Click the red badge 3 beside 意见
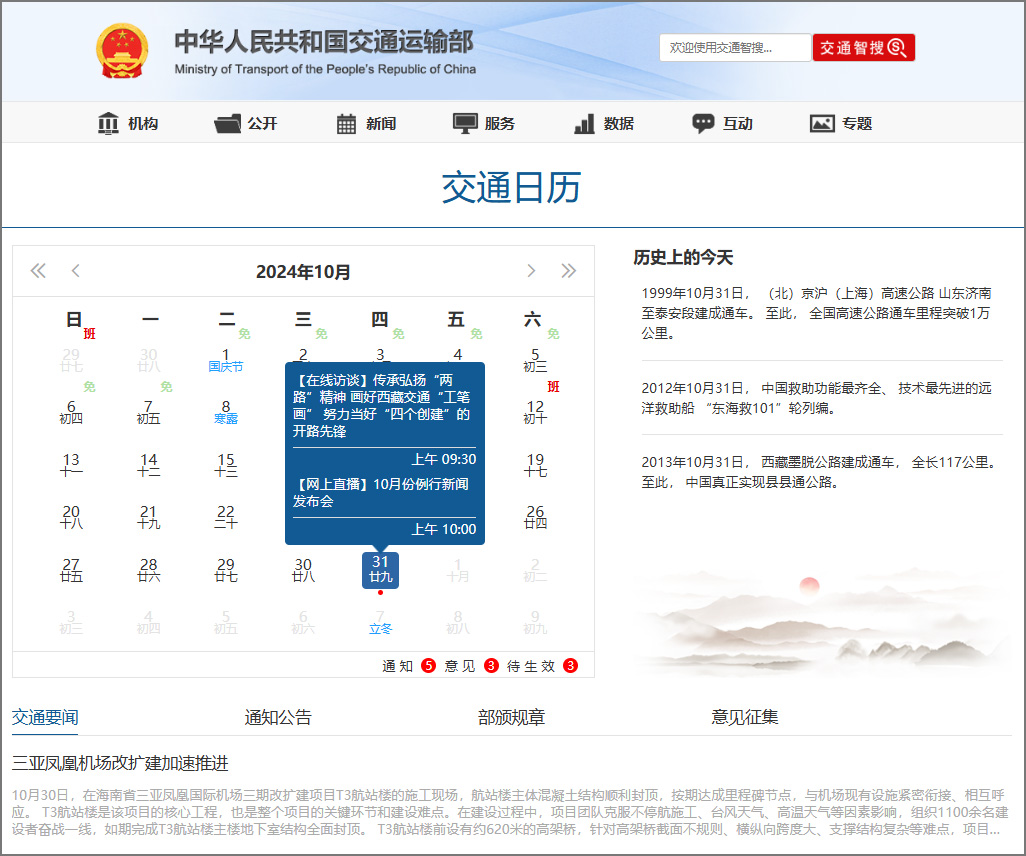The width and height of the screenshot is (1026, 856). coord(491,666)
